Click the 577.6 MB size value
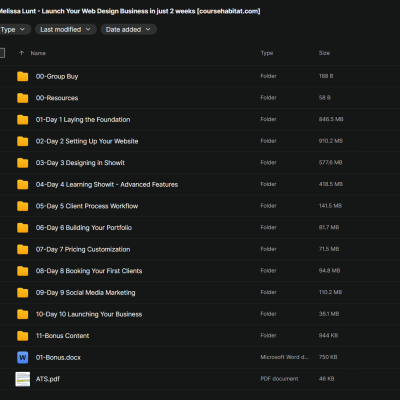Viewport: 400px width, 400px height. [330, 163]
